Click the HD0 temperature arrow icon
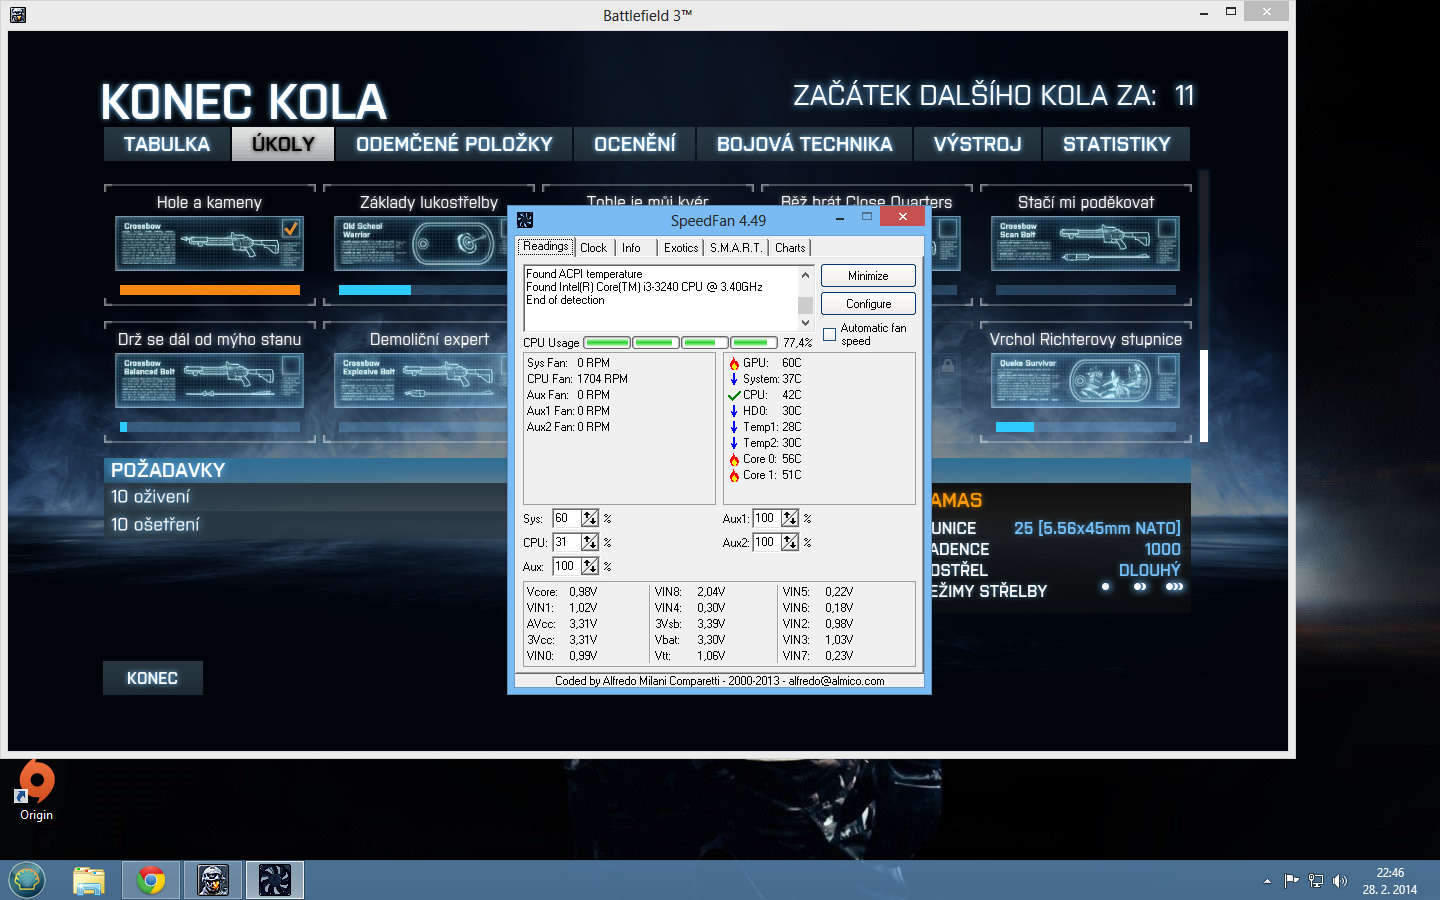 click(x=734, y=411)
